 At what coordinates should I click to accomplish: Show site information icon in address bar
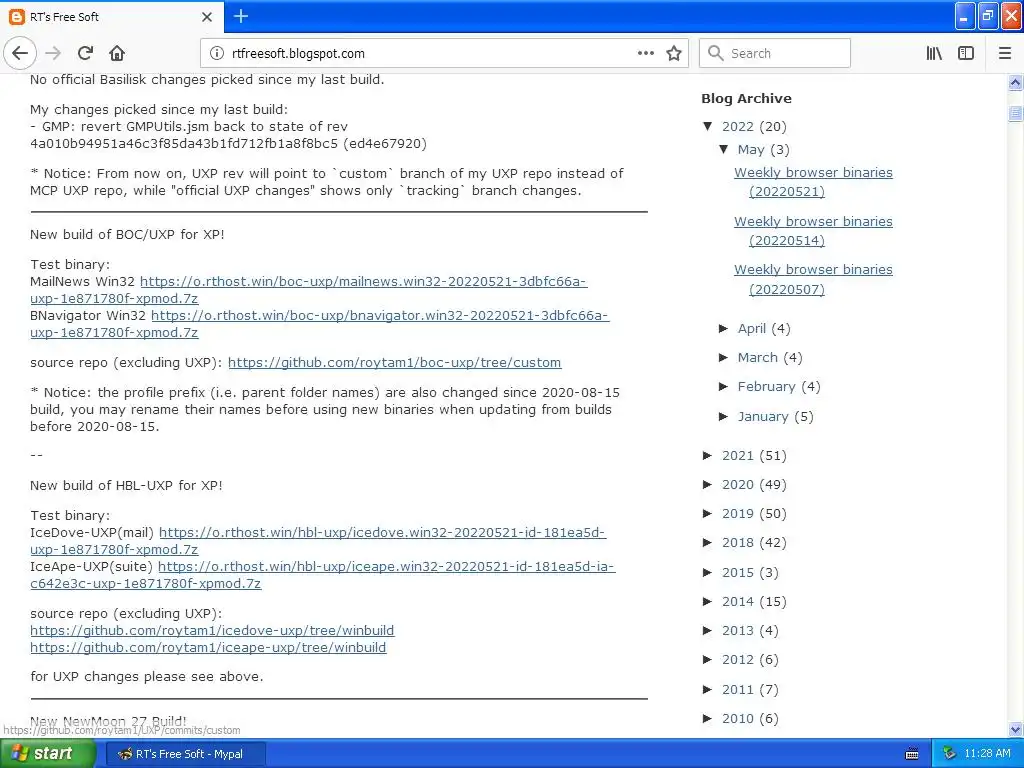click(x=217, y=54)
